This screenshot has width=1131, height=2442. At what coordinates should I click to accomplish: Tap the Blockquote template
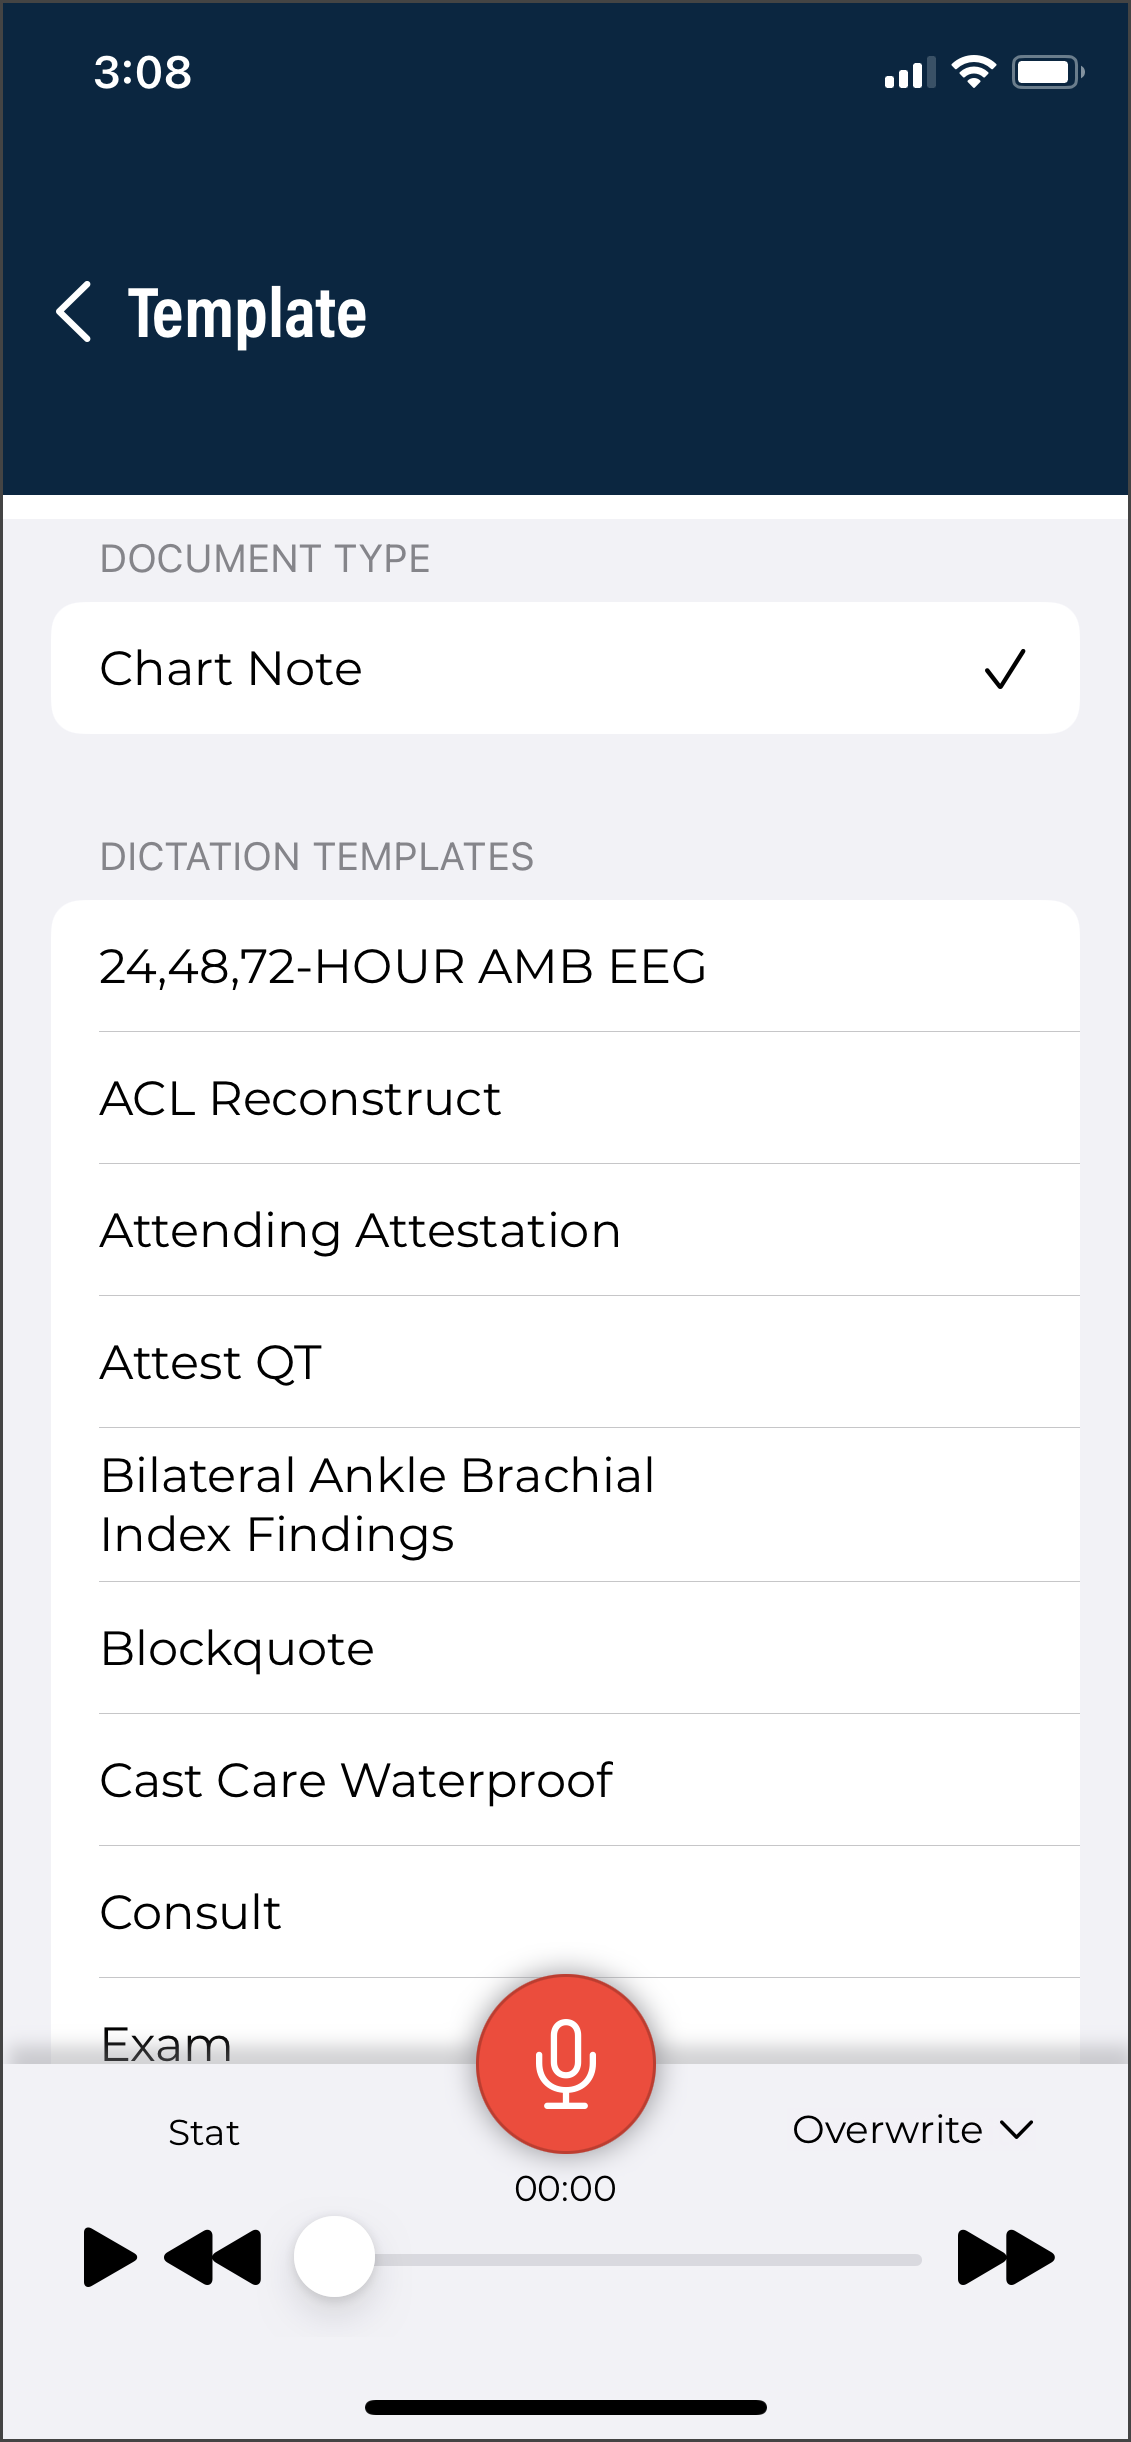point(565,1649)
